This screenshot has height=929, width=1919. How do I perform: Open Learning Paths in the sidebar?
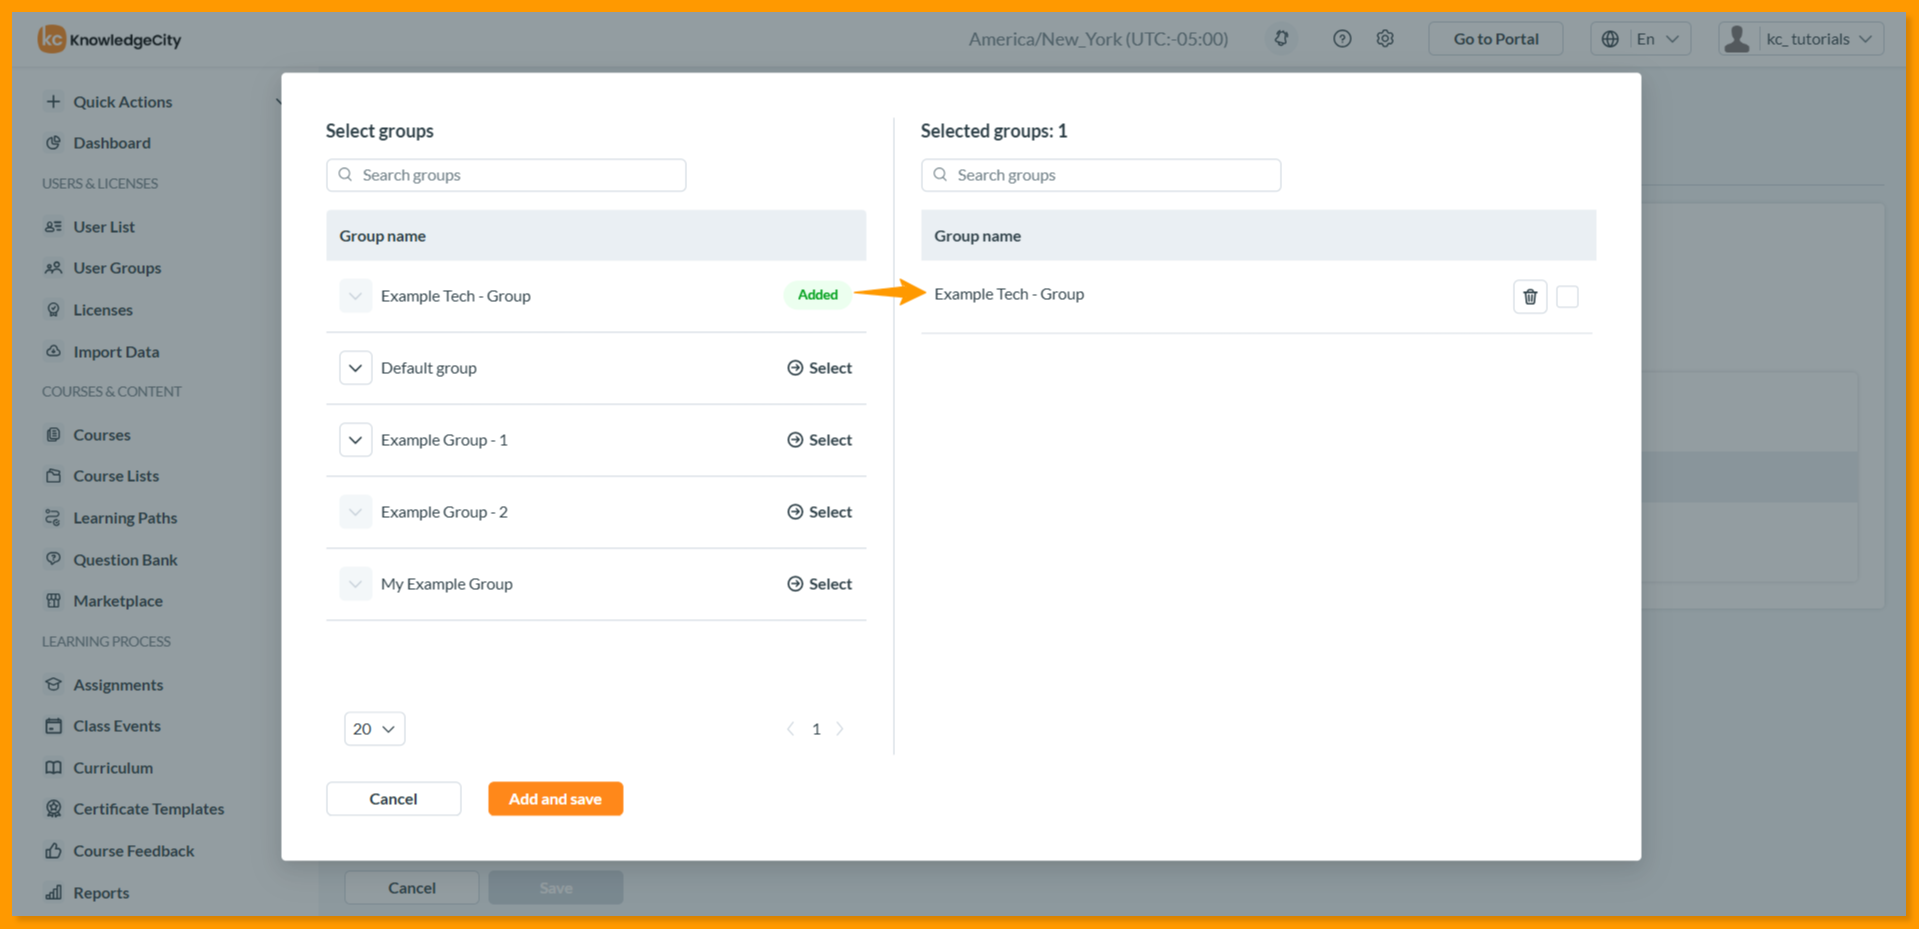click(124, 518)
